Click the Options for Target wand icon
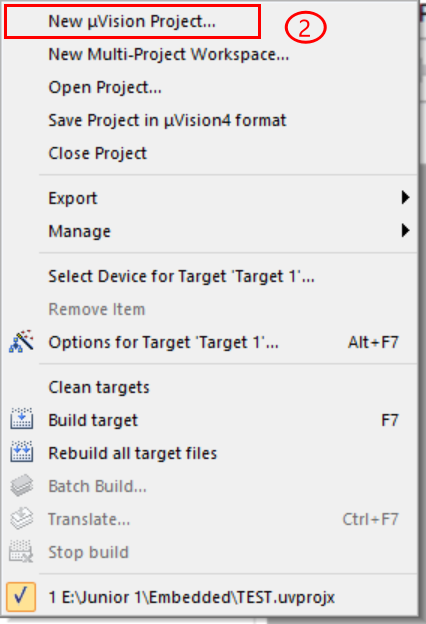Image resolution: width=426 pixels, height=624 pixels. [x=21, y=341]
